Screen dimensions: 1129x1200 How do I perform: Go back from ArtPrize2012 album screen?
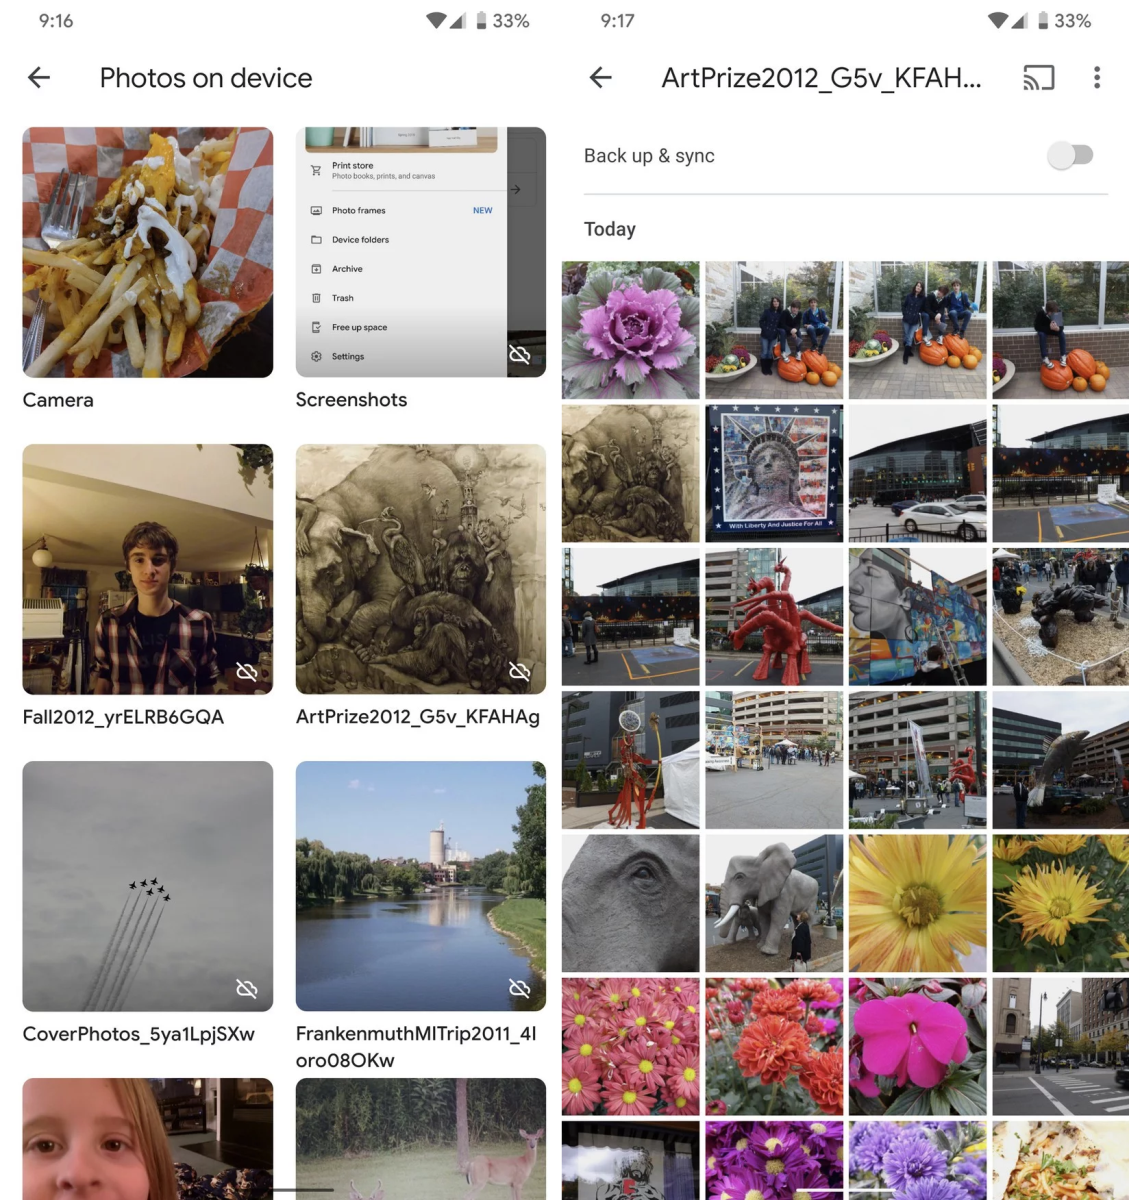[601, 78]
